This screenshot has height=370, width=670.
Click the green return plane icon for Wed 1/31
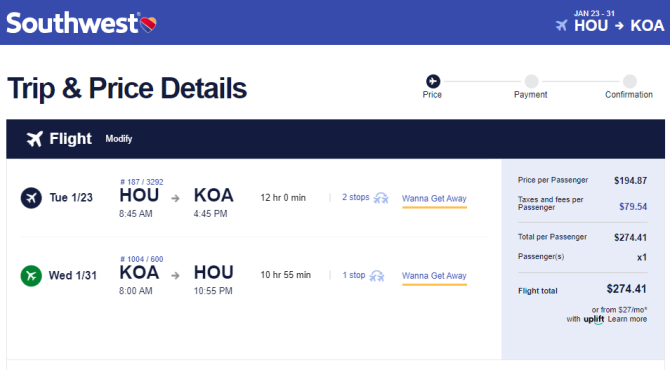click(x=31, y=276)
